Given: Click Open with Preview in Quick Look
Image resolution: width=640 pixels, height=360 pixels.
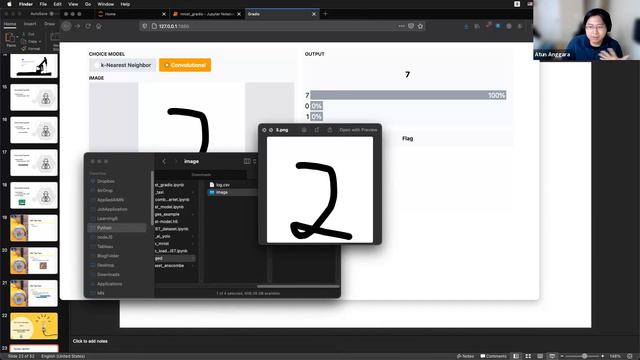Looking at the screenshot, I should [x=358, y=130].
